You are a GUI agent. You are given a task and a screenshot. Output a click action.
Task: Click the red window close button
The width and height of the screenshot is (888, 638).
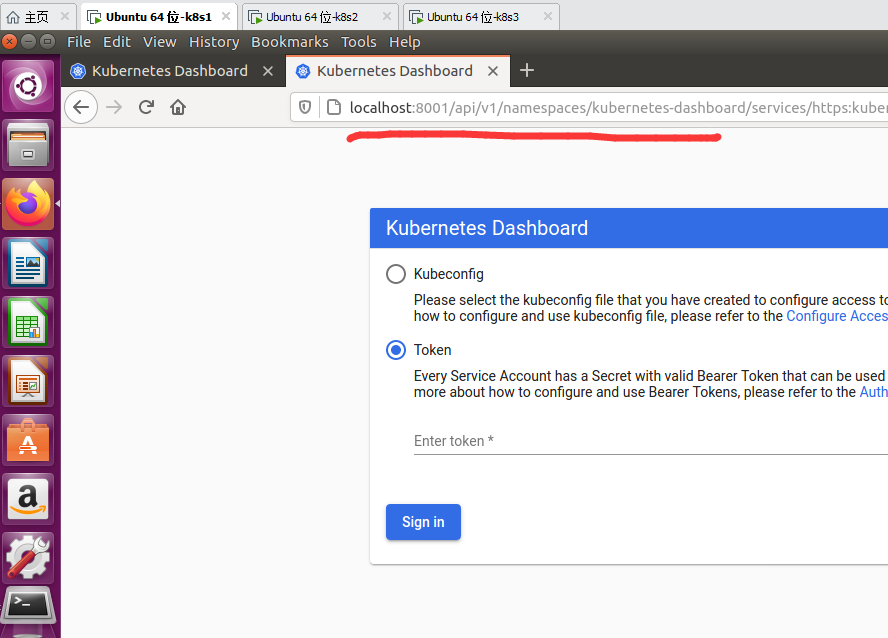(x=10, y=41)
